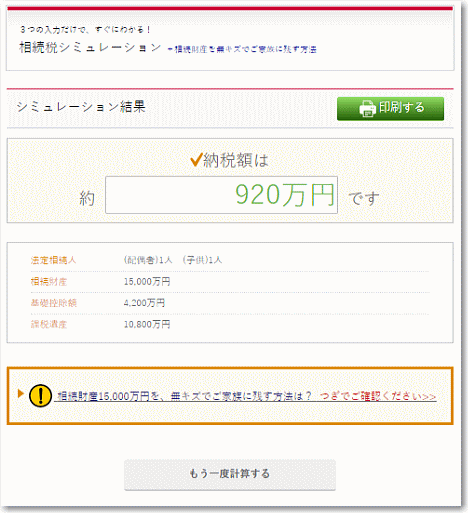This screenshot has height=513, width=468.
Task: Open the つぎでご確認ください>> link
Action: [x=378, y=396]
